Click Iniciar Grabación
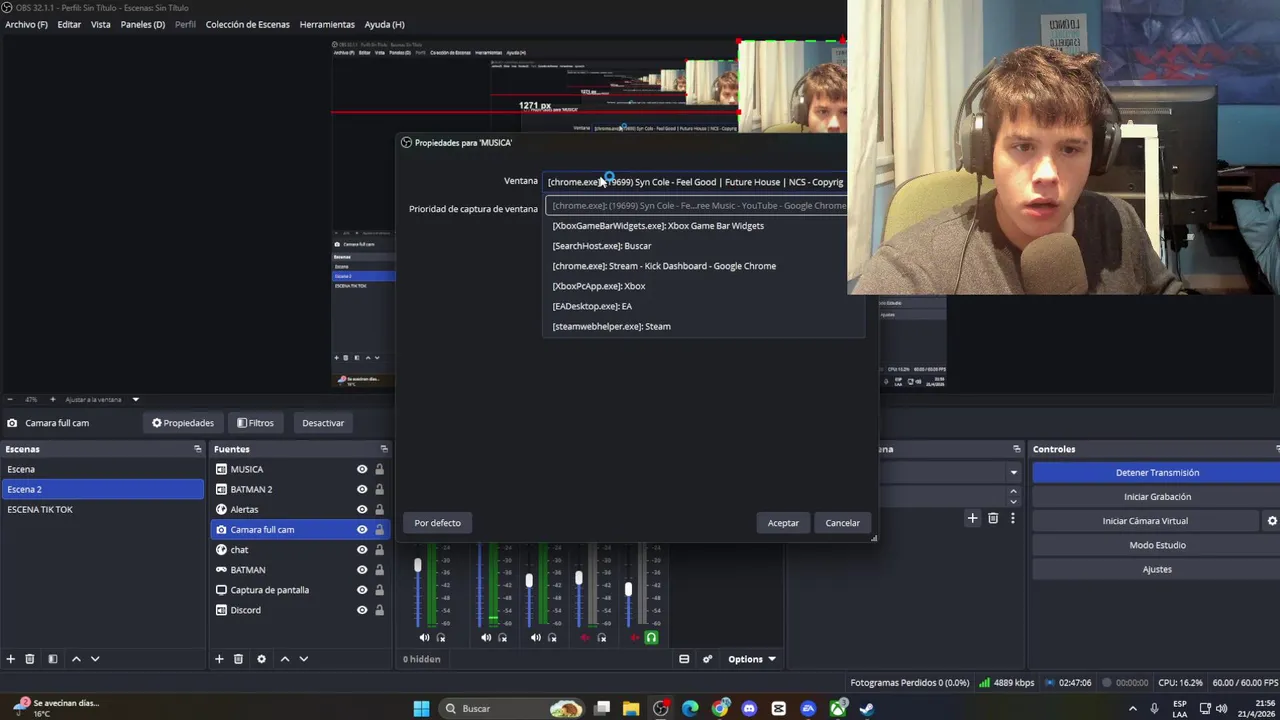Image resolution: width=1280 pixels, height=720 pixels. [1157, 497]
